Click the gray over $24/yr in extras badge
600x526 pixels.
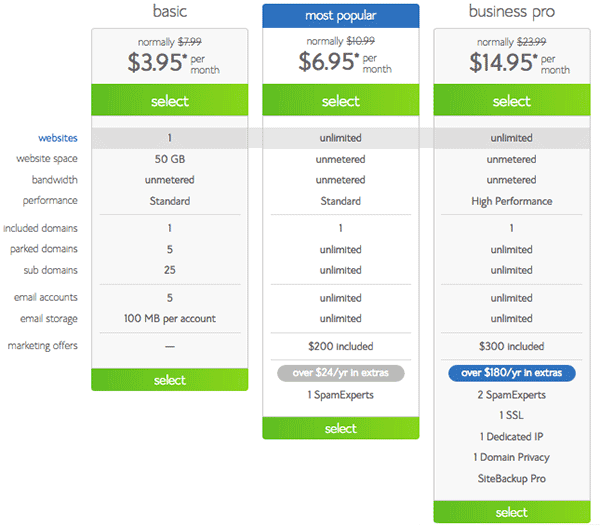pyautogui.click(x=341, y=373)
